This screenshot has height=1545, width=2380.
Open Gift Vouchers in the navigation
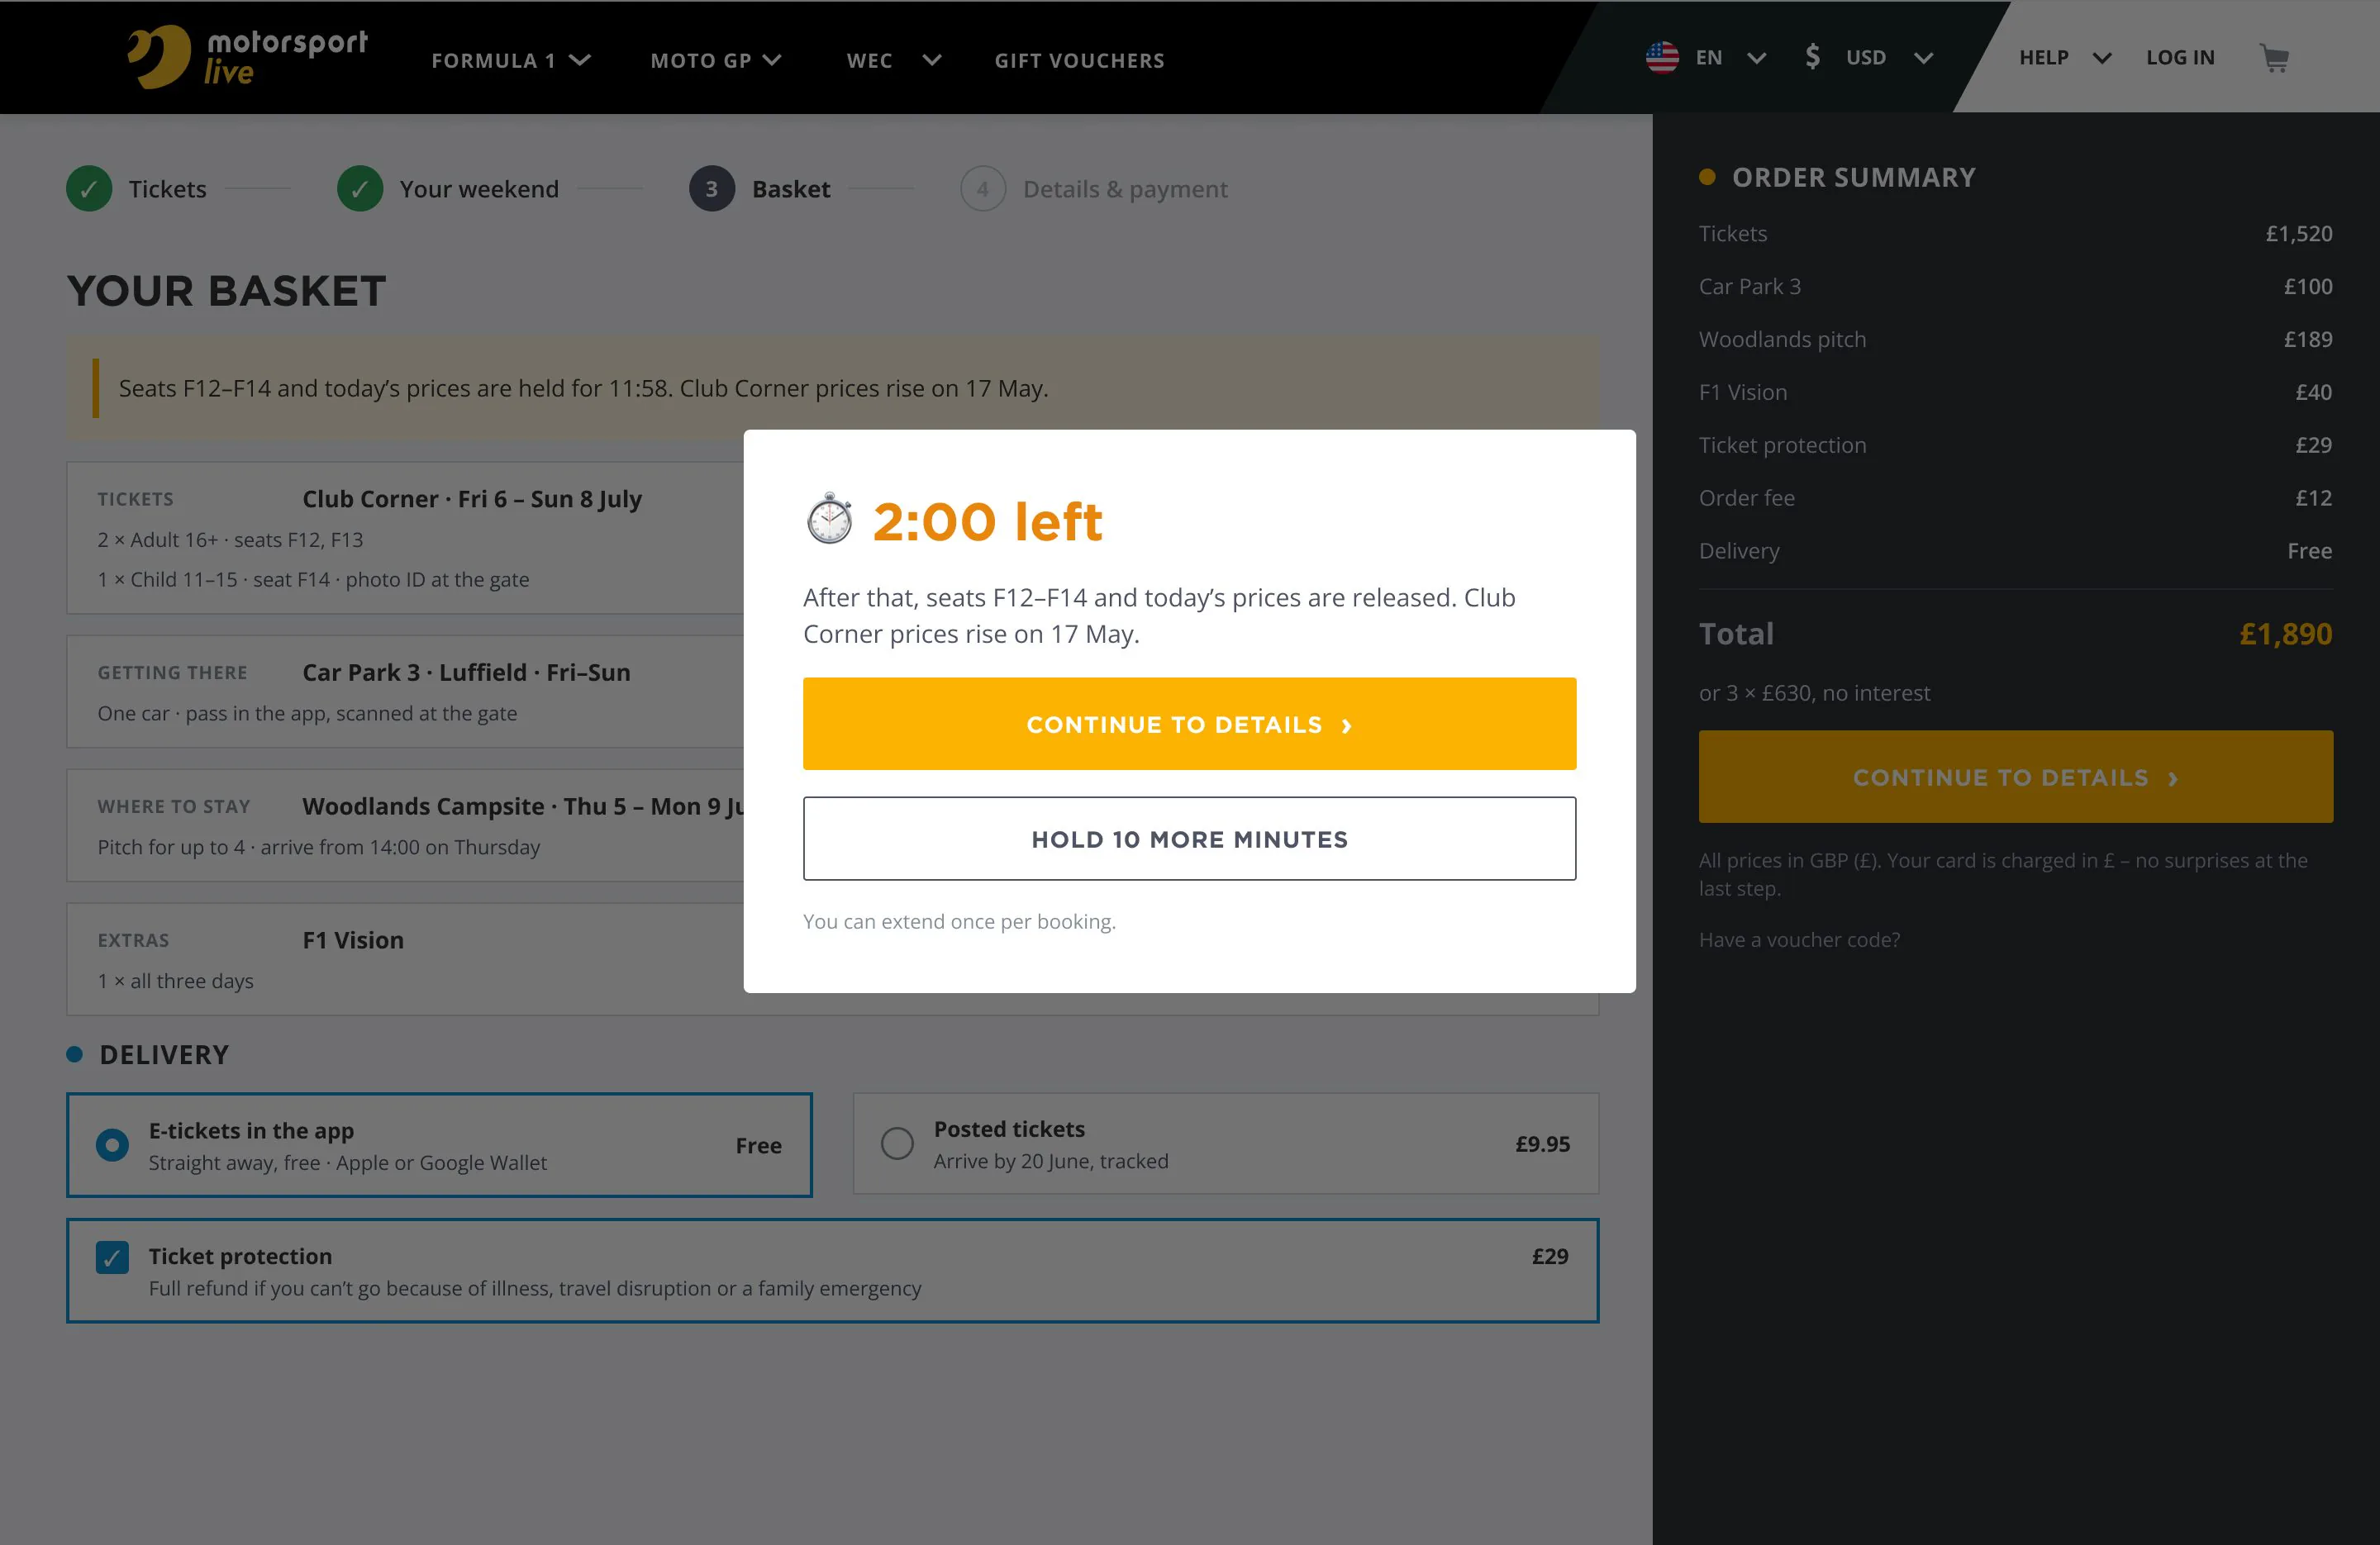1079,60
